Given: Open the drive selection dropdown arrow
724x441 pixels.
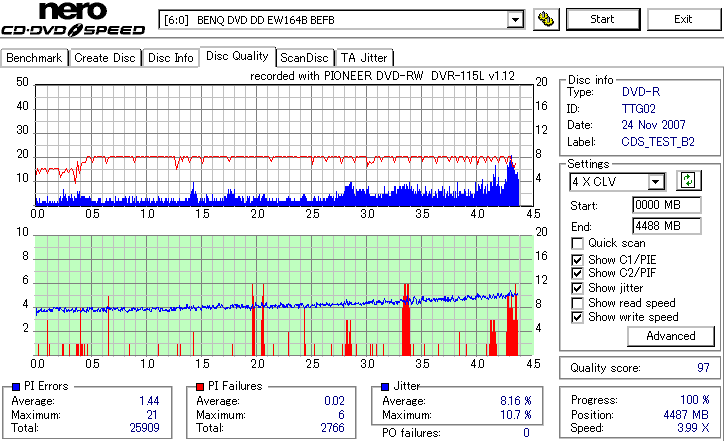Looking at the screenshot, I should click(x=515, y=20).
